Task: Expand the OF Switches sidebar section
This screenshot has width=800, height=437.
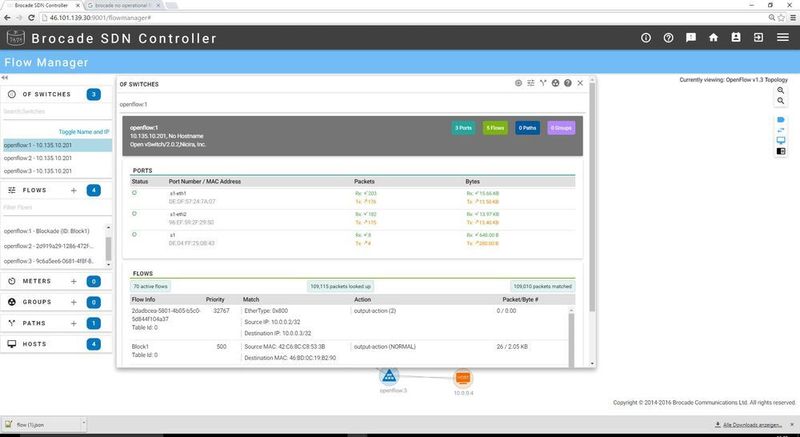Action: pyautogui.click(x=46, y=94)
